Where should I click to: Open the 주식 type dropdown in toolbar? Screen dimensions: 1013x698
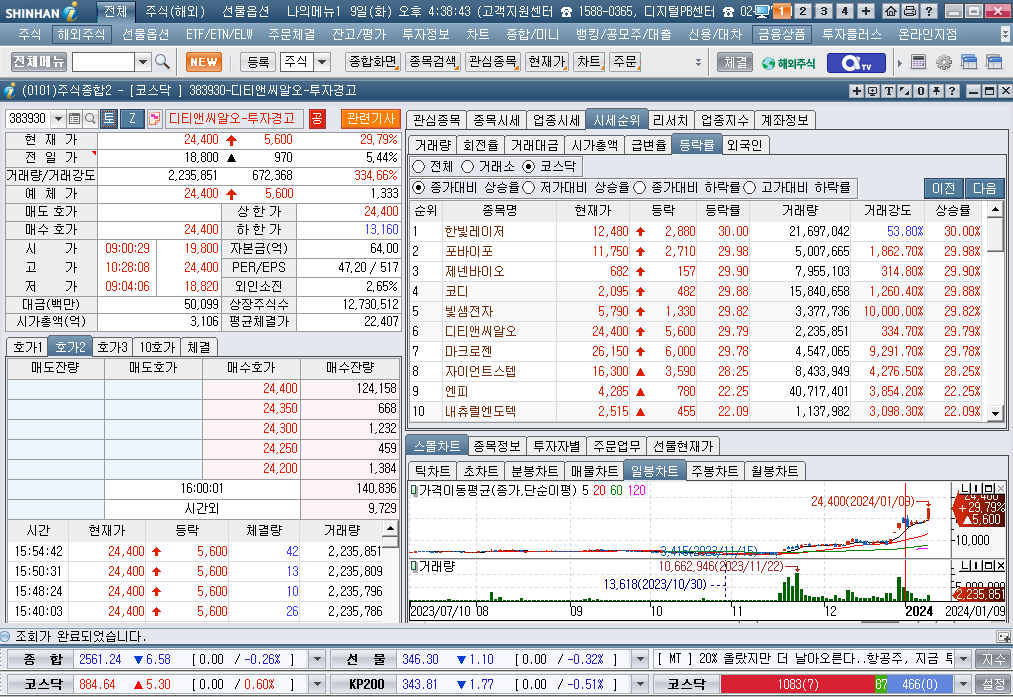tap(322, 62)
